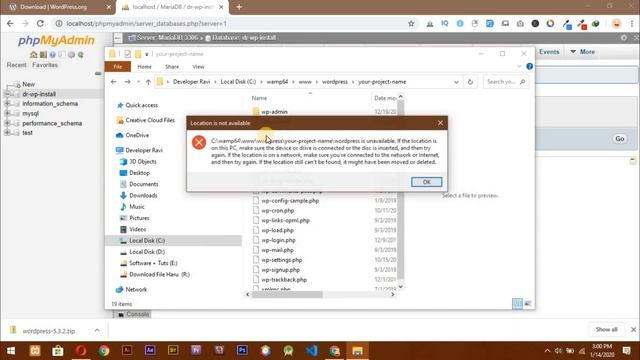Close the 'Location is not available' dialog
The width and height of the screenshot is (640, 360).
(440, 123)
